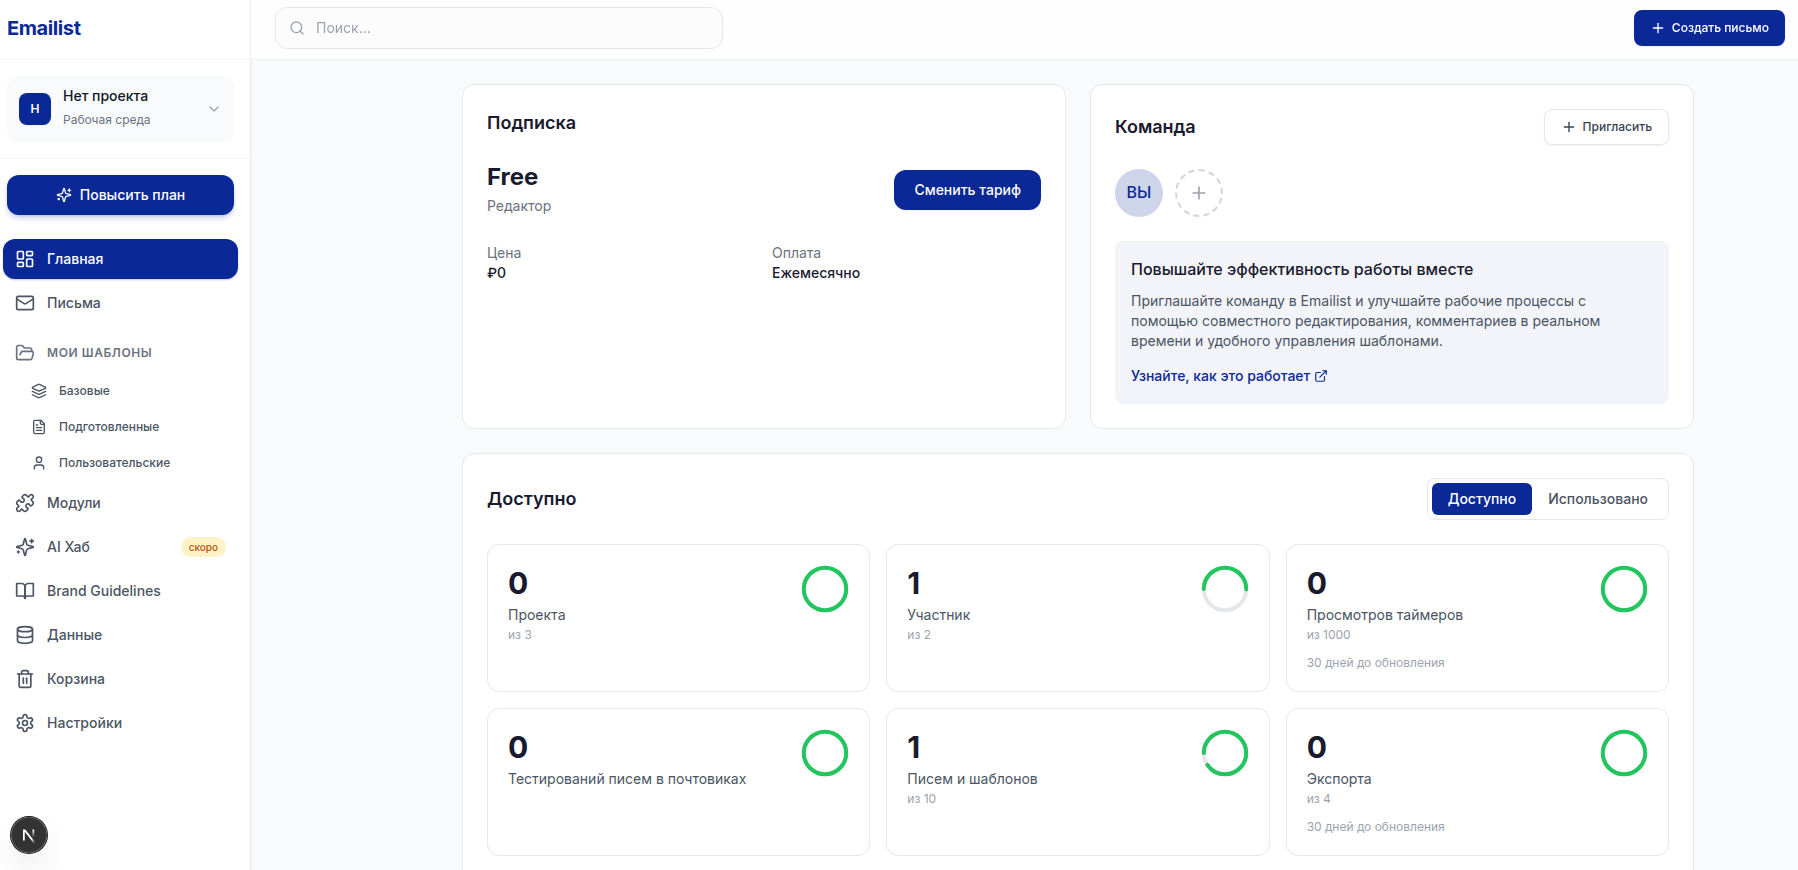This screenshot has width=1798, height=870.
Task: Click the Модули puzzle piece icon
Action: pyautogui.click(x=25, y=503)
